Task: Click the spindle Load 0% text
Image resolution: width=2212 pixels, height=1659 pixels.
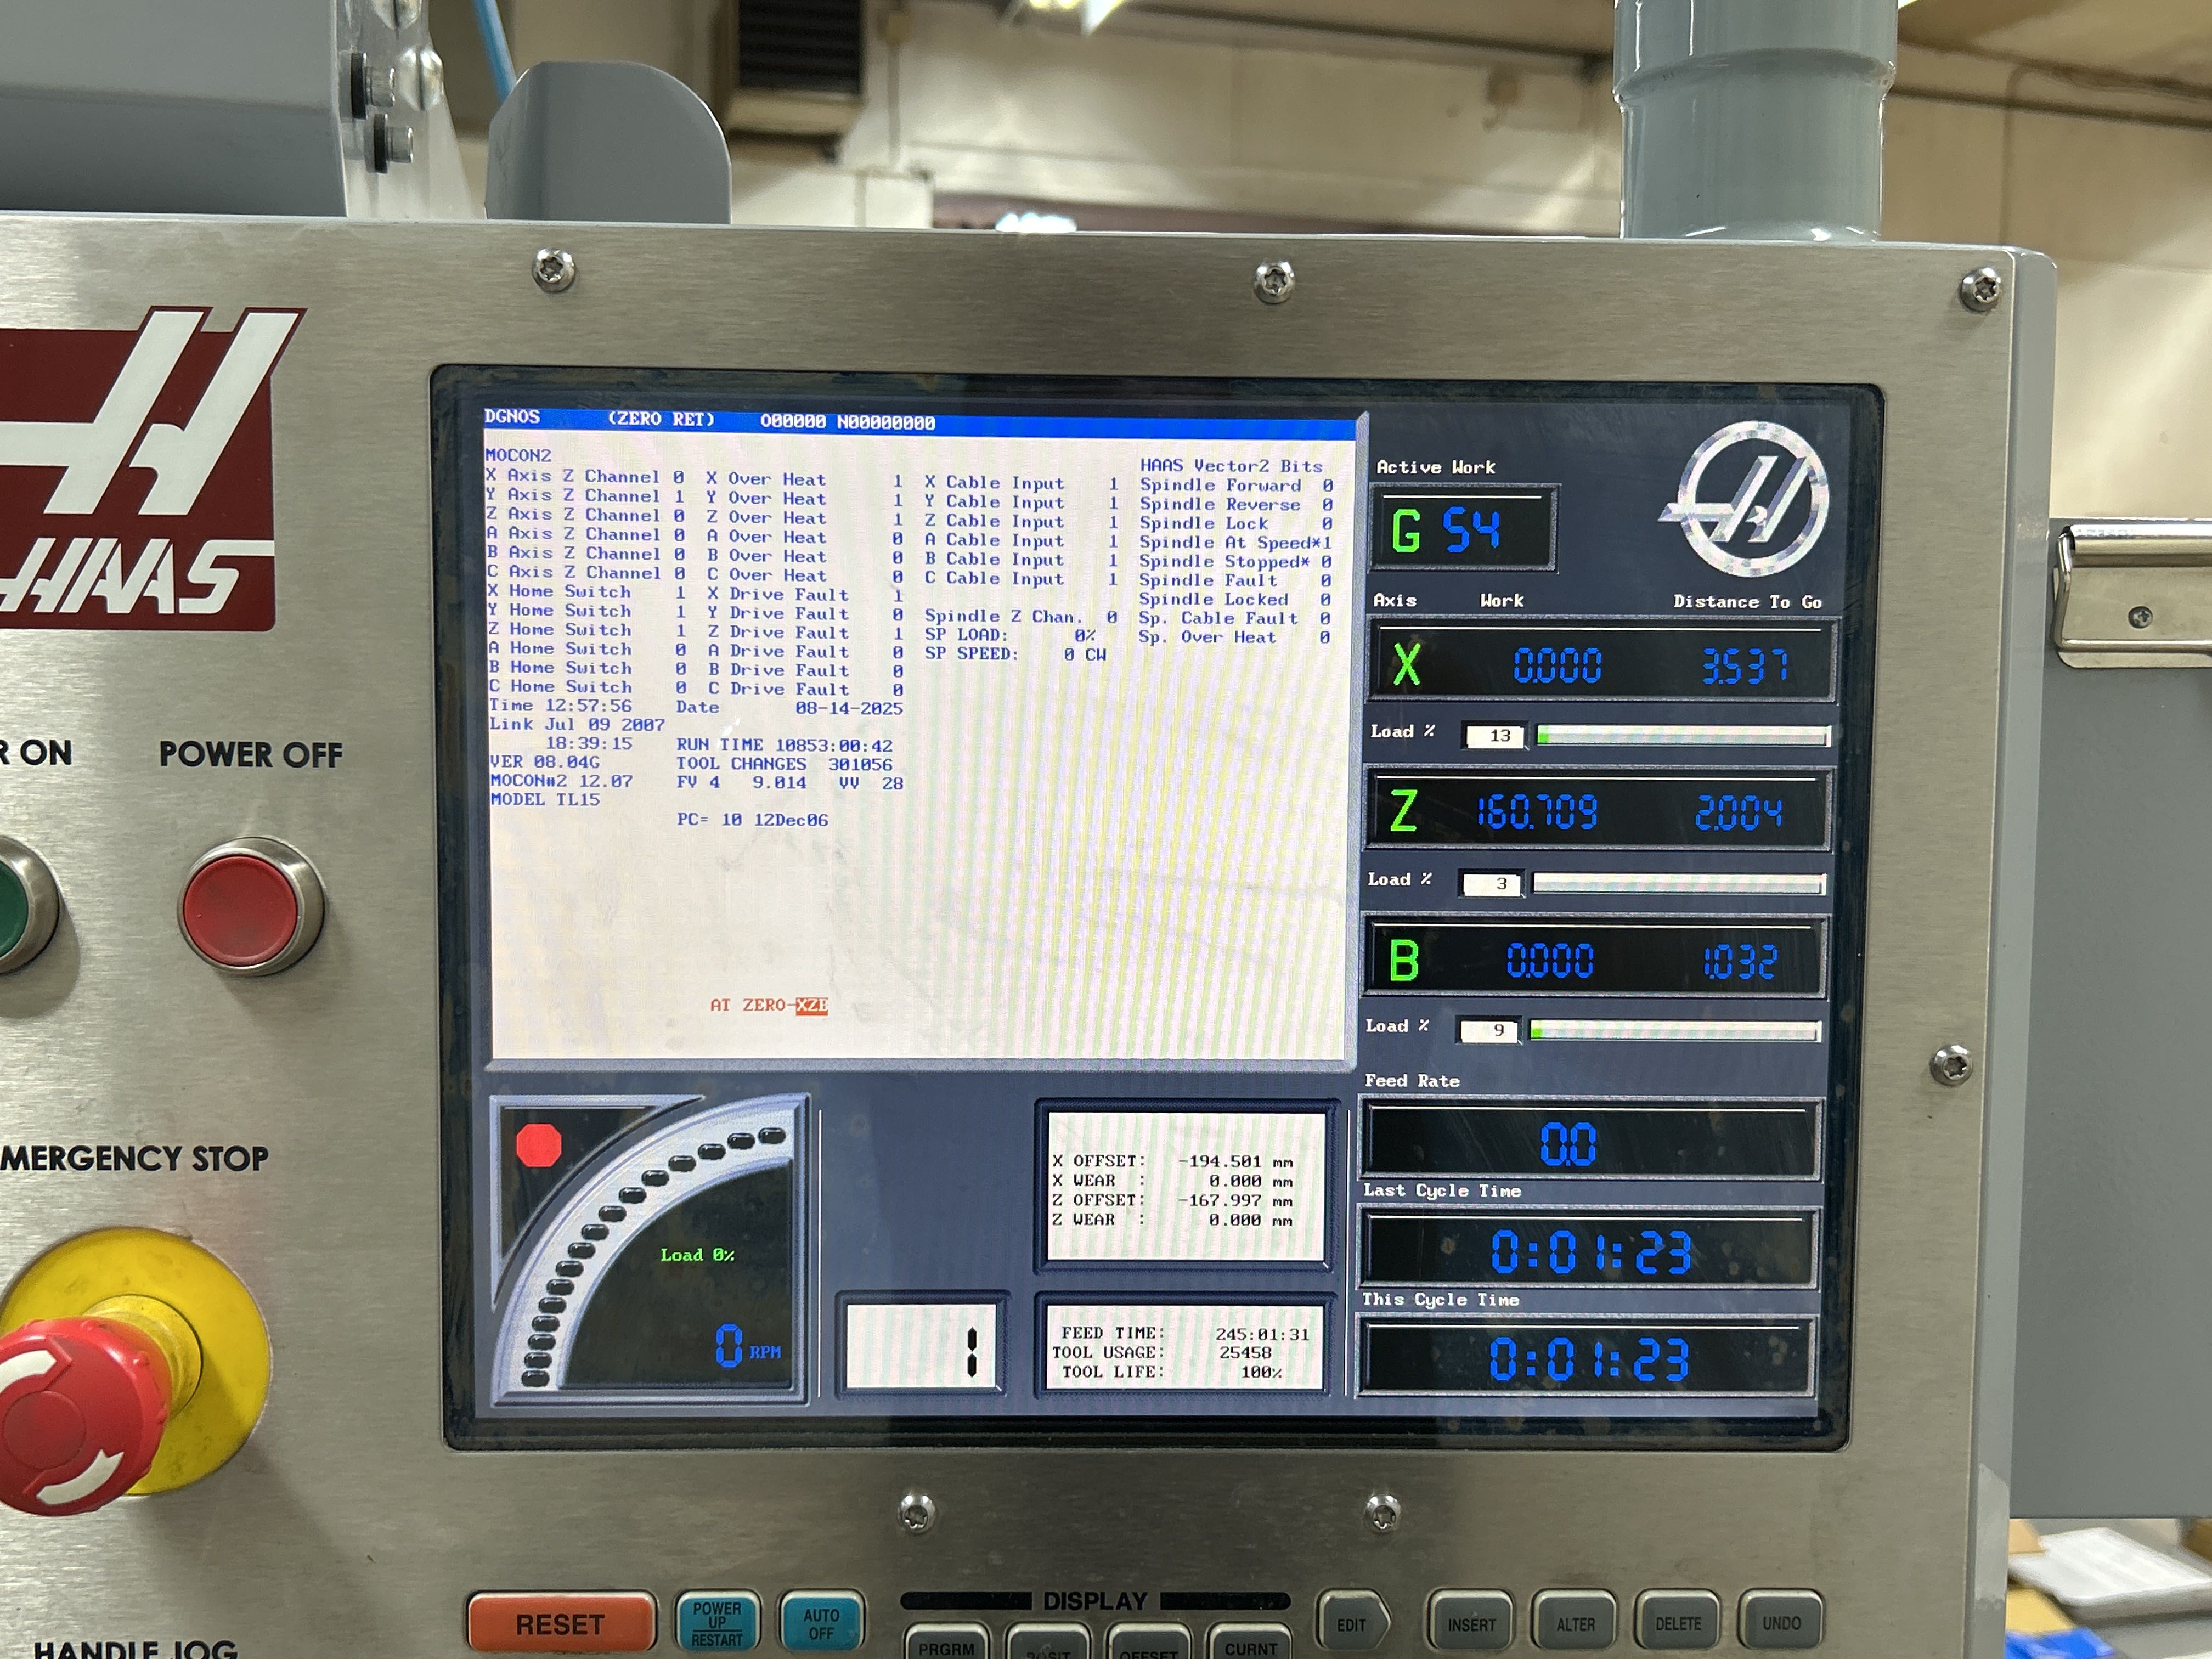Action: click(x=697, y=1255)
